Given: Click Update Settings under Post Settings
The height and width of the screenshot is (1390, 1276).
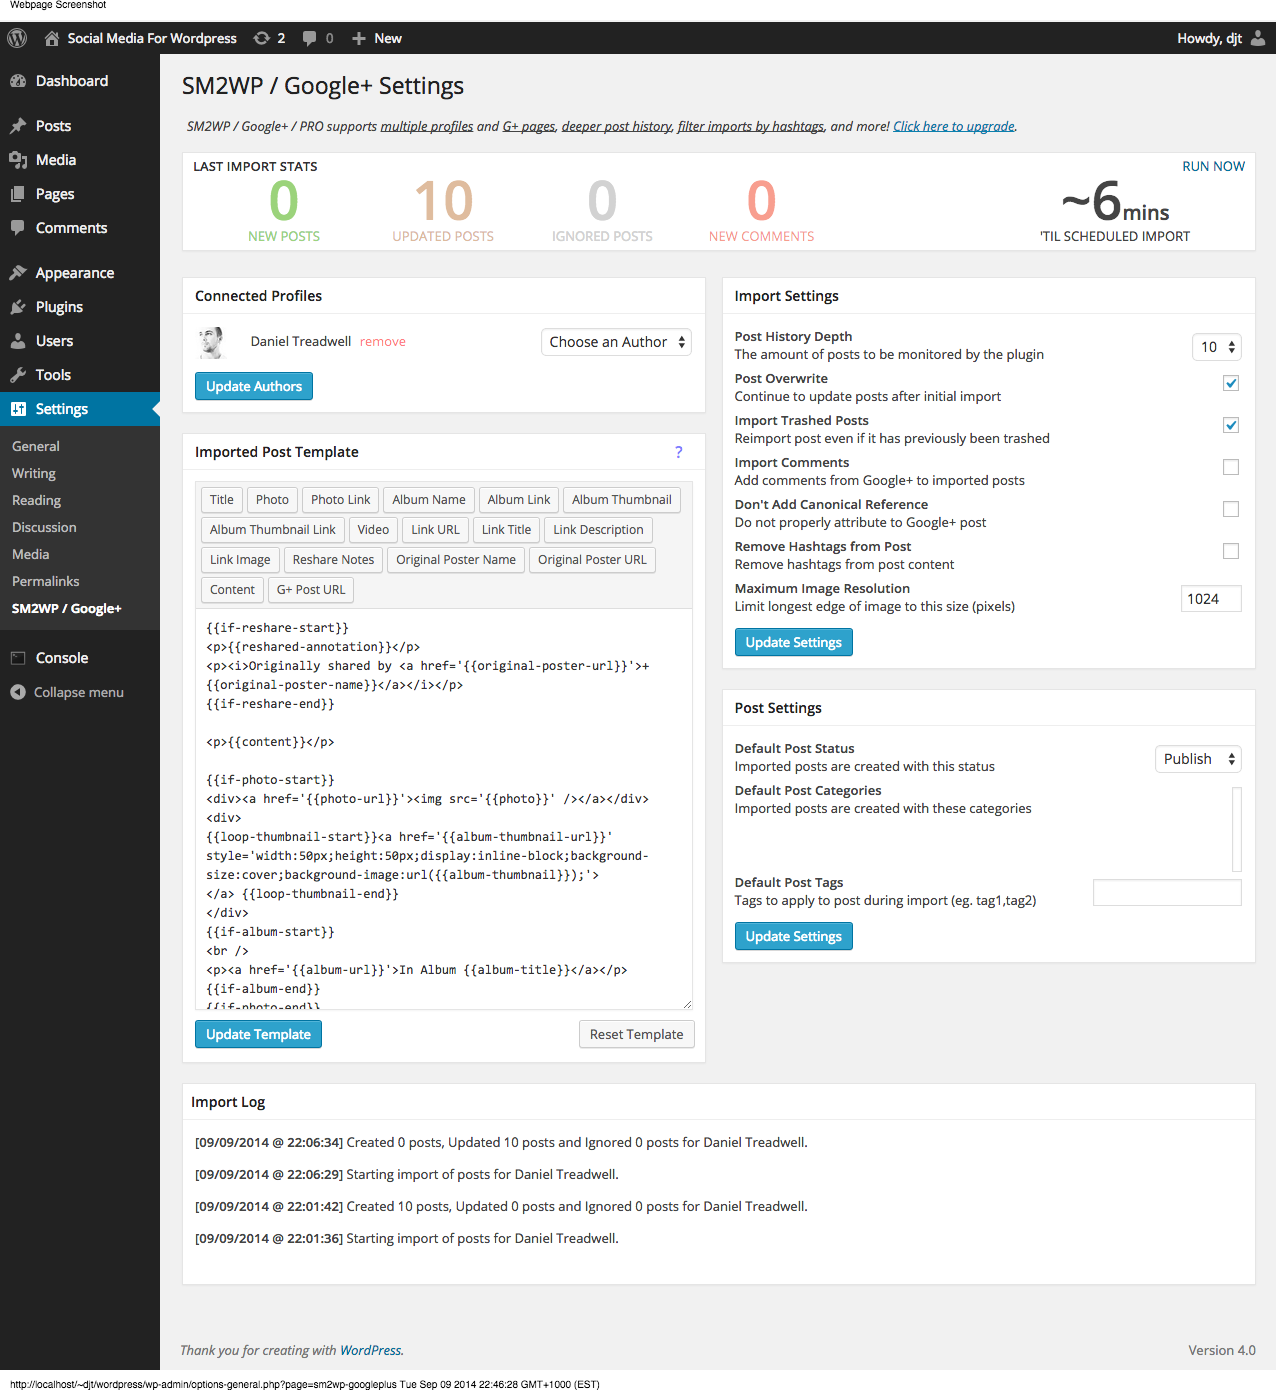Looking at the screenshot, I should [x=794, y=936].
